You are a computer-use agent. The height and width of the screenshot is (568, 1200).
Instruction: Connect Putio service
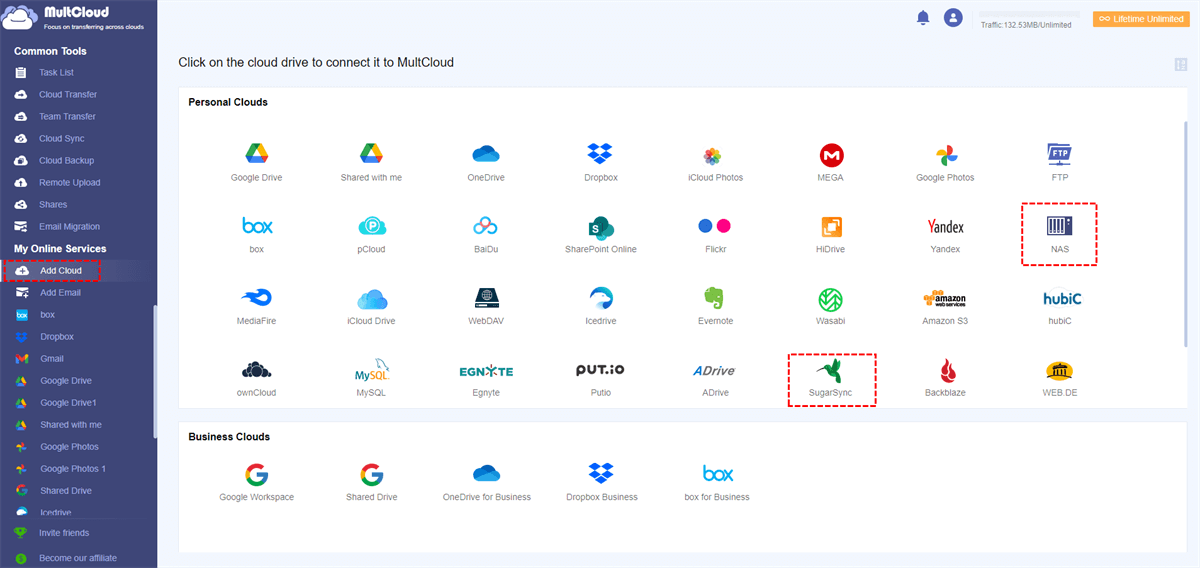[600, 370]
